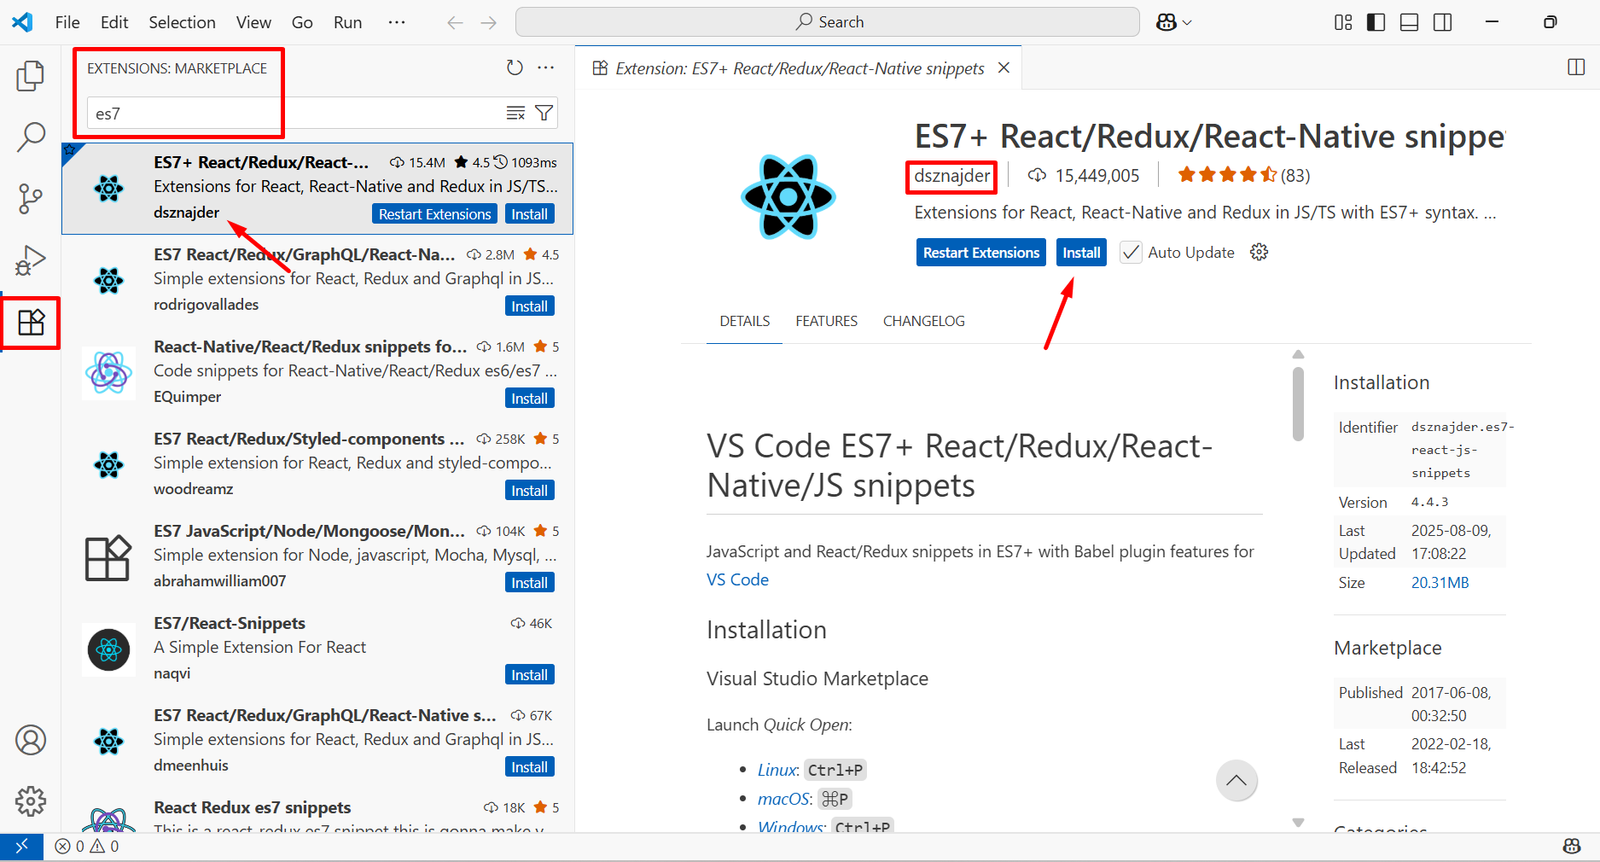Open the Run and Debug view

pos(30,261)
